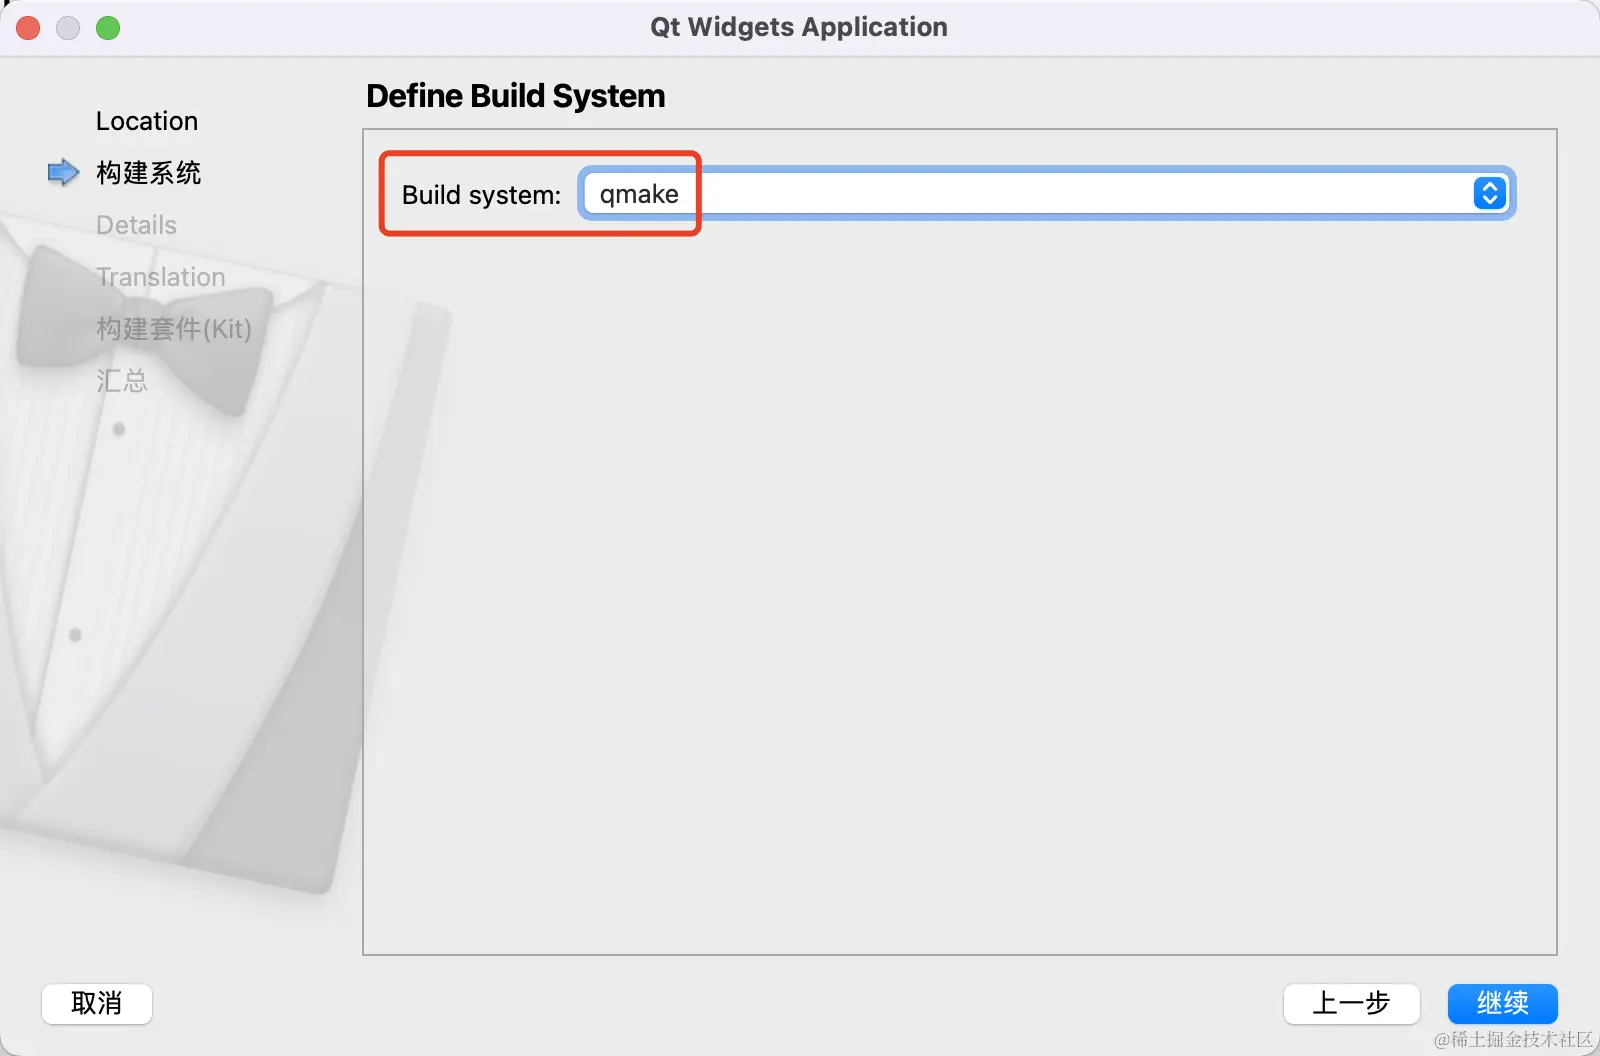Cancel the wizard with 取消 button
1600x1056 pixels.
[x=97, y=1003]
